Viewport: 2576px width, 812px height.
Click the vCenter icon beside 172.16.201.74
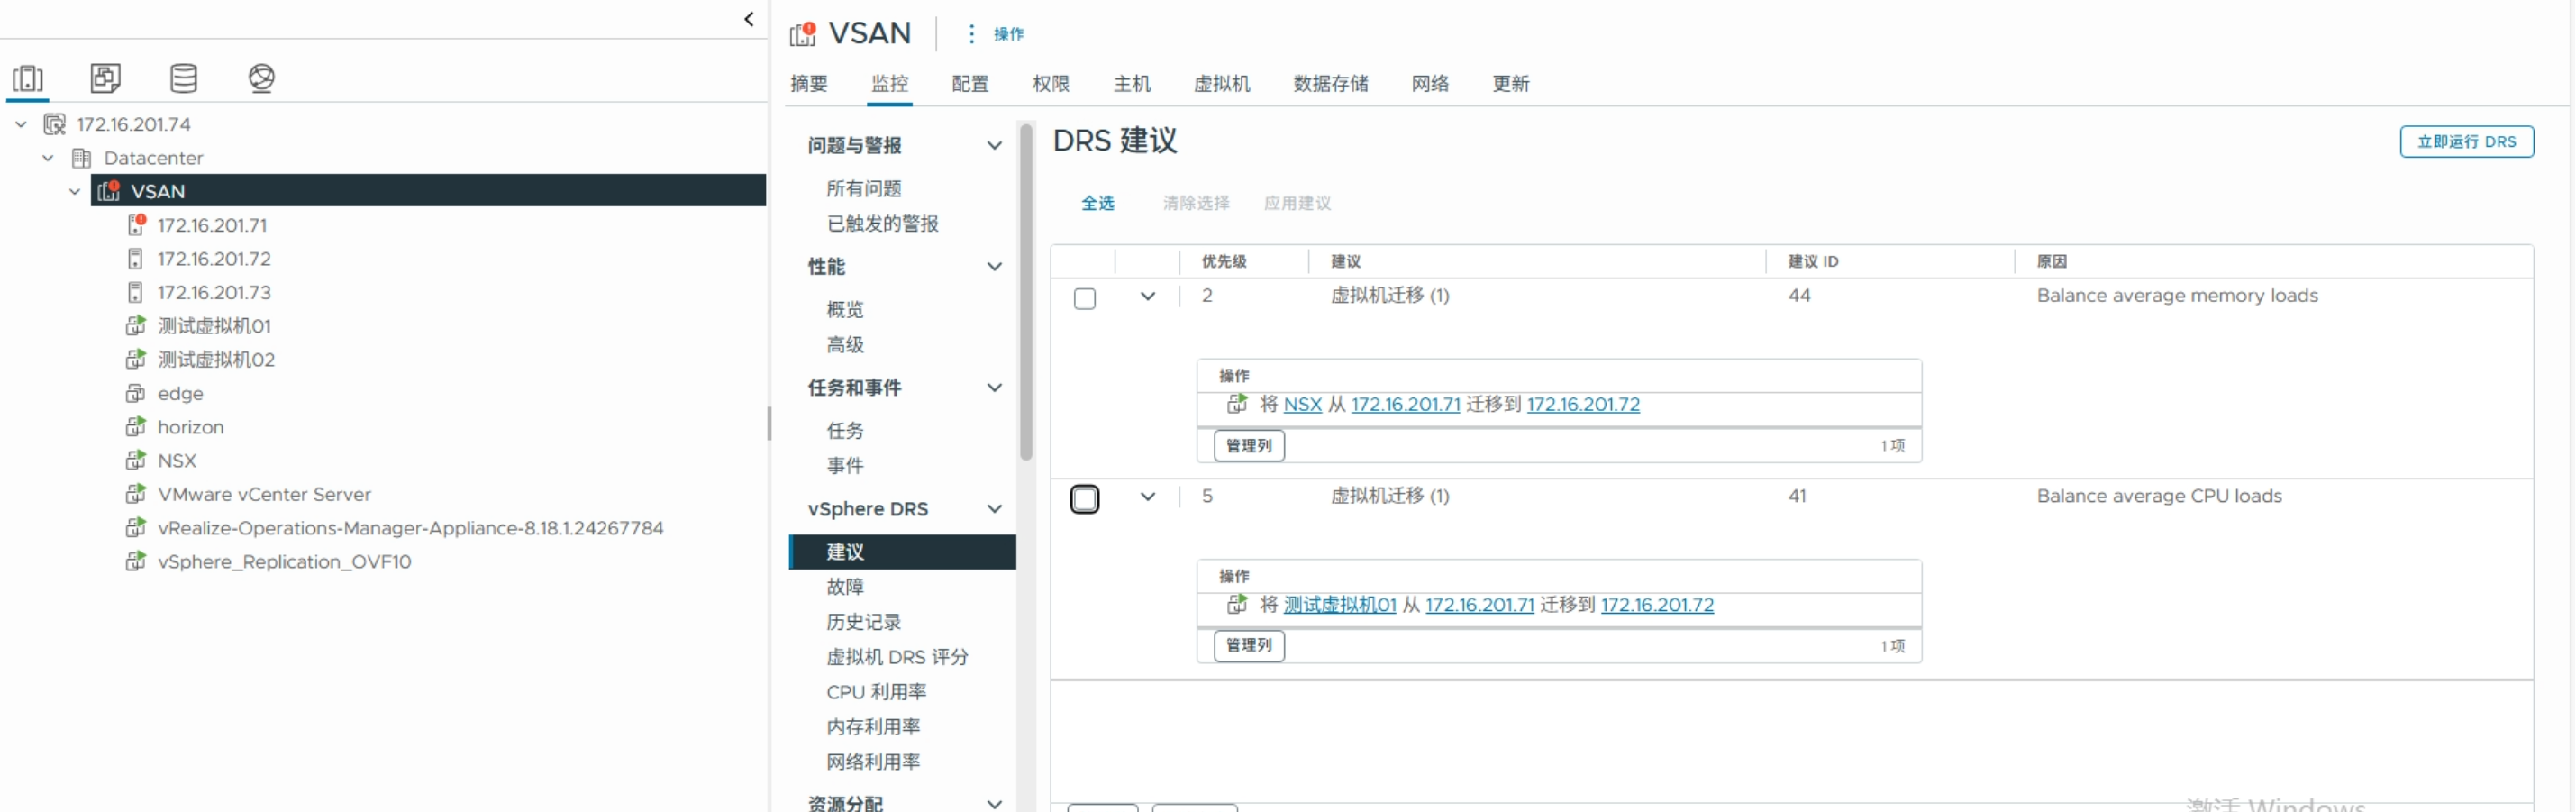[55, 124]
